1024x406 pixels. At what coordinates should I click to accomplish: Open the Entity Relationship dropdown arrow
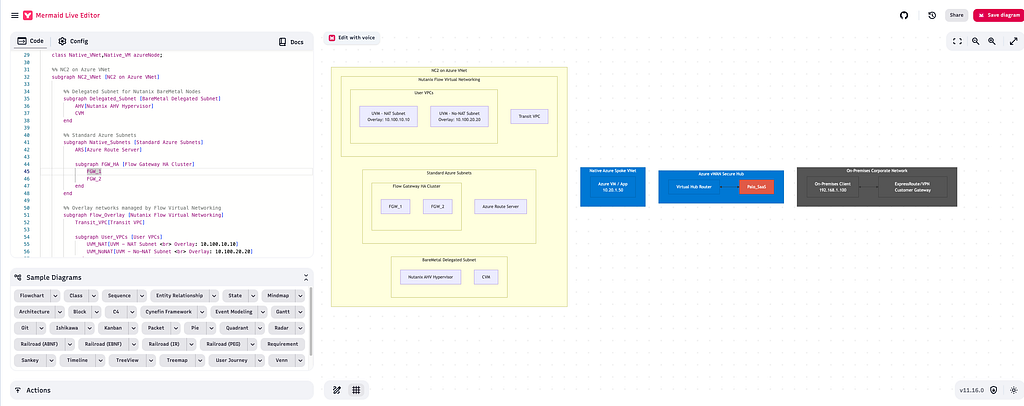click(x=212, y=296)
